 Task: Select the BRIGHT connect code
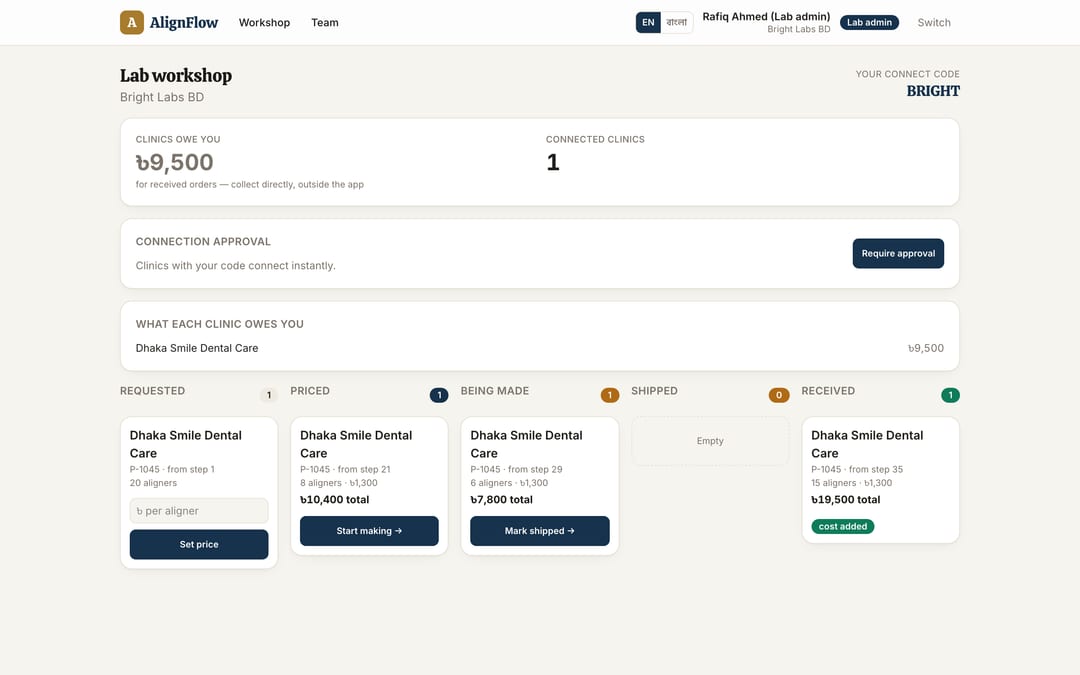[x=933, y=91]
